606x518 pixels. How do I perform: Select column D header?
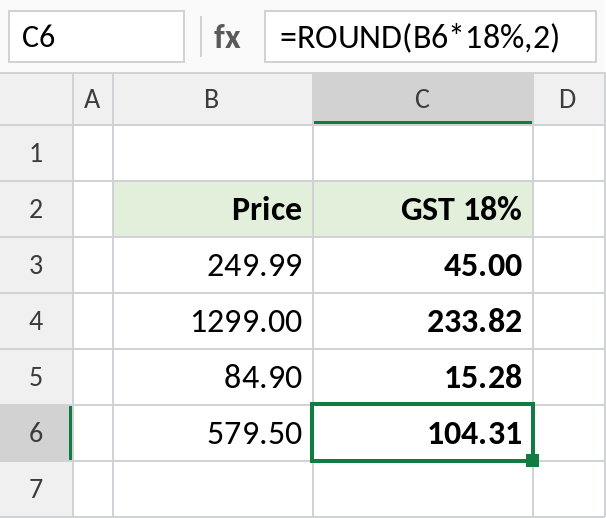click(569, 99)
